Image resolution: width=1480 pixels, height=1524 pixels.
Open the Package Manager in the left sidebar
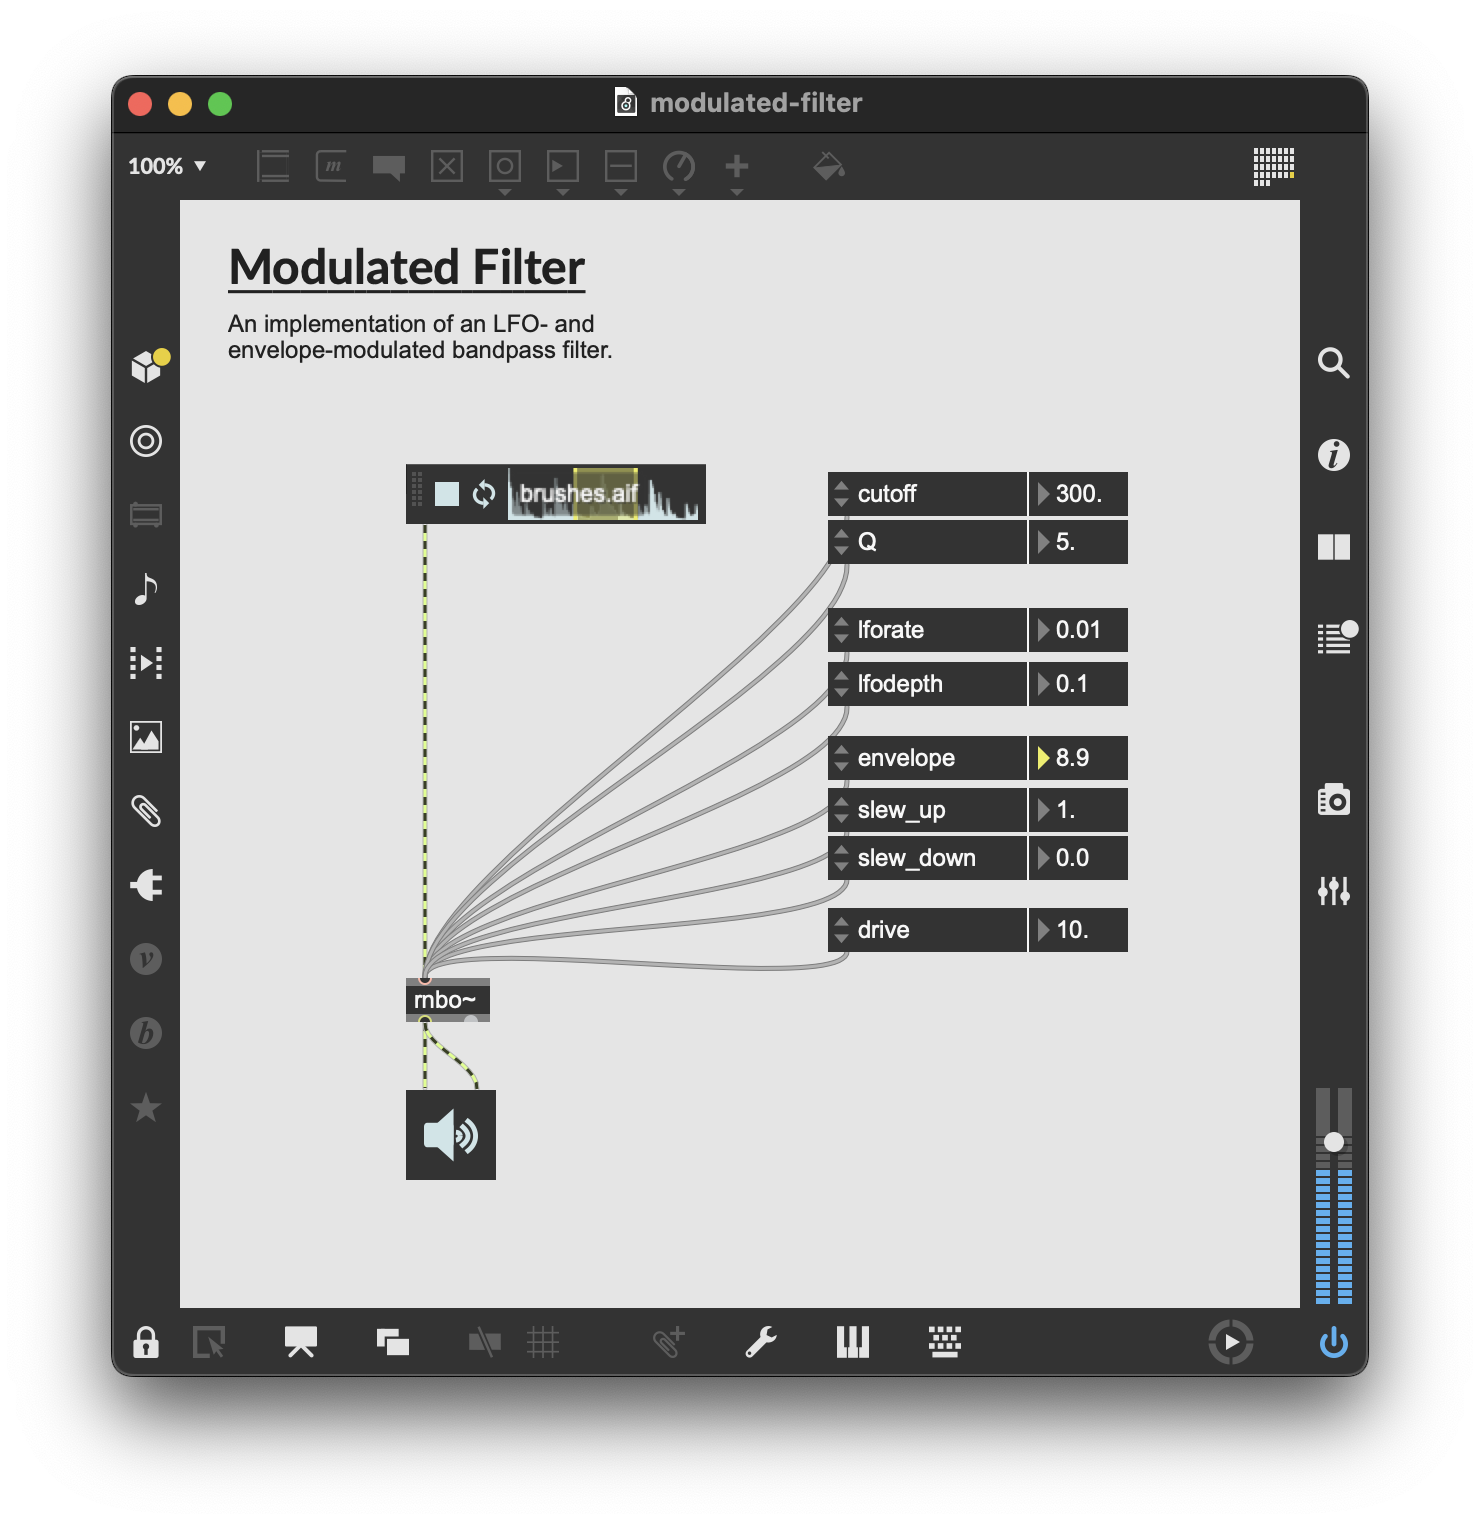148,365
